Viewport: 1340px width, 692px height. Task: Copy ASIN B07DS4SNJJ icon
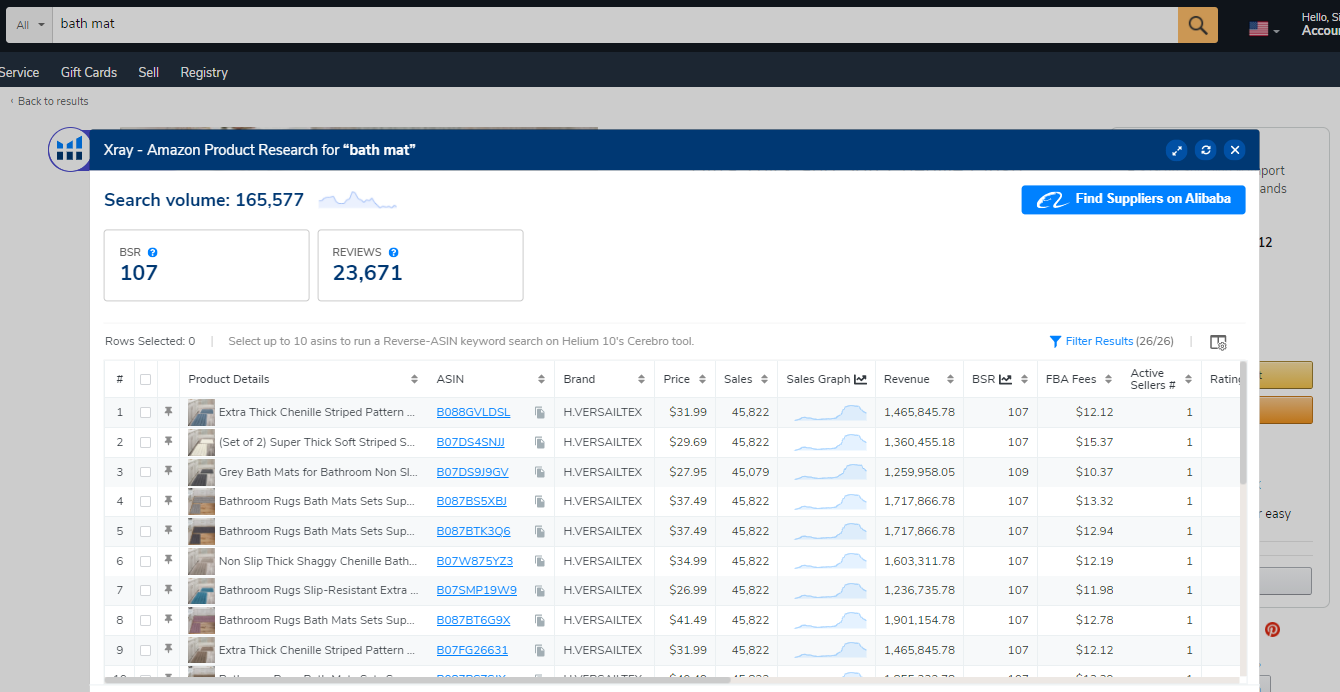540,442
